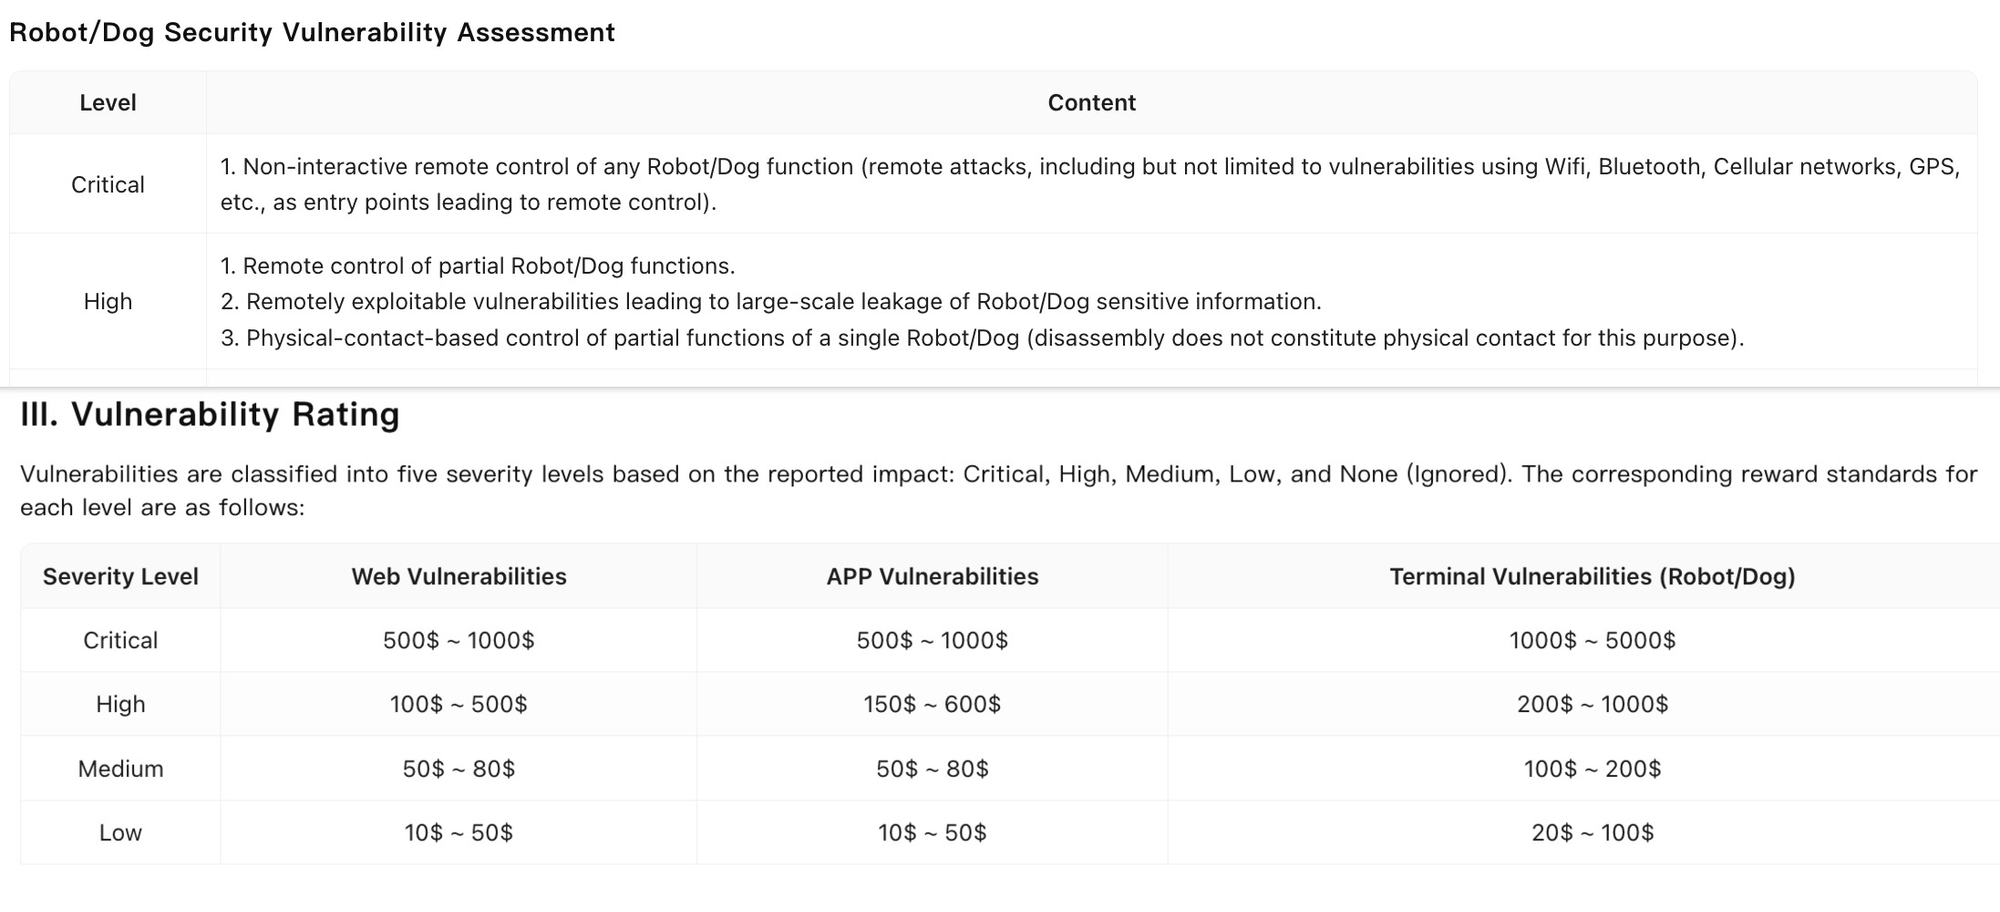
Task: Click the '150$ ~ 600$' reward cell
Action: click(932, 705)
